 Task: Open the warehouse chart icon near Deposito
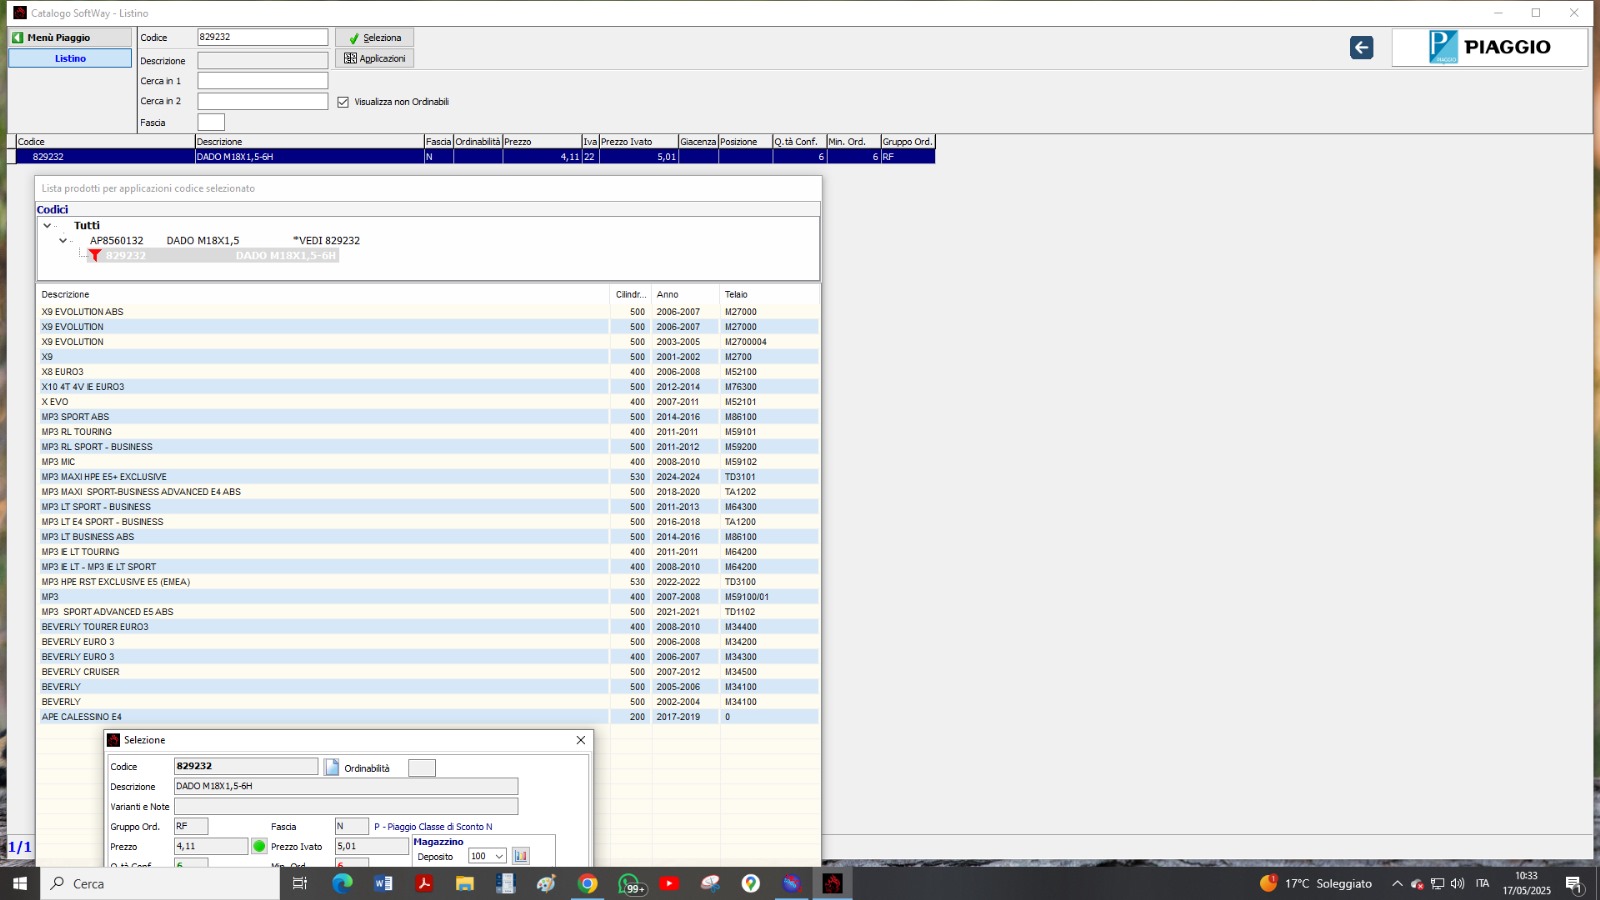tap(520, 856)
